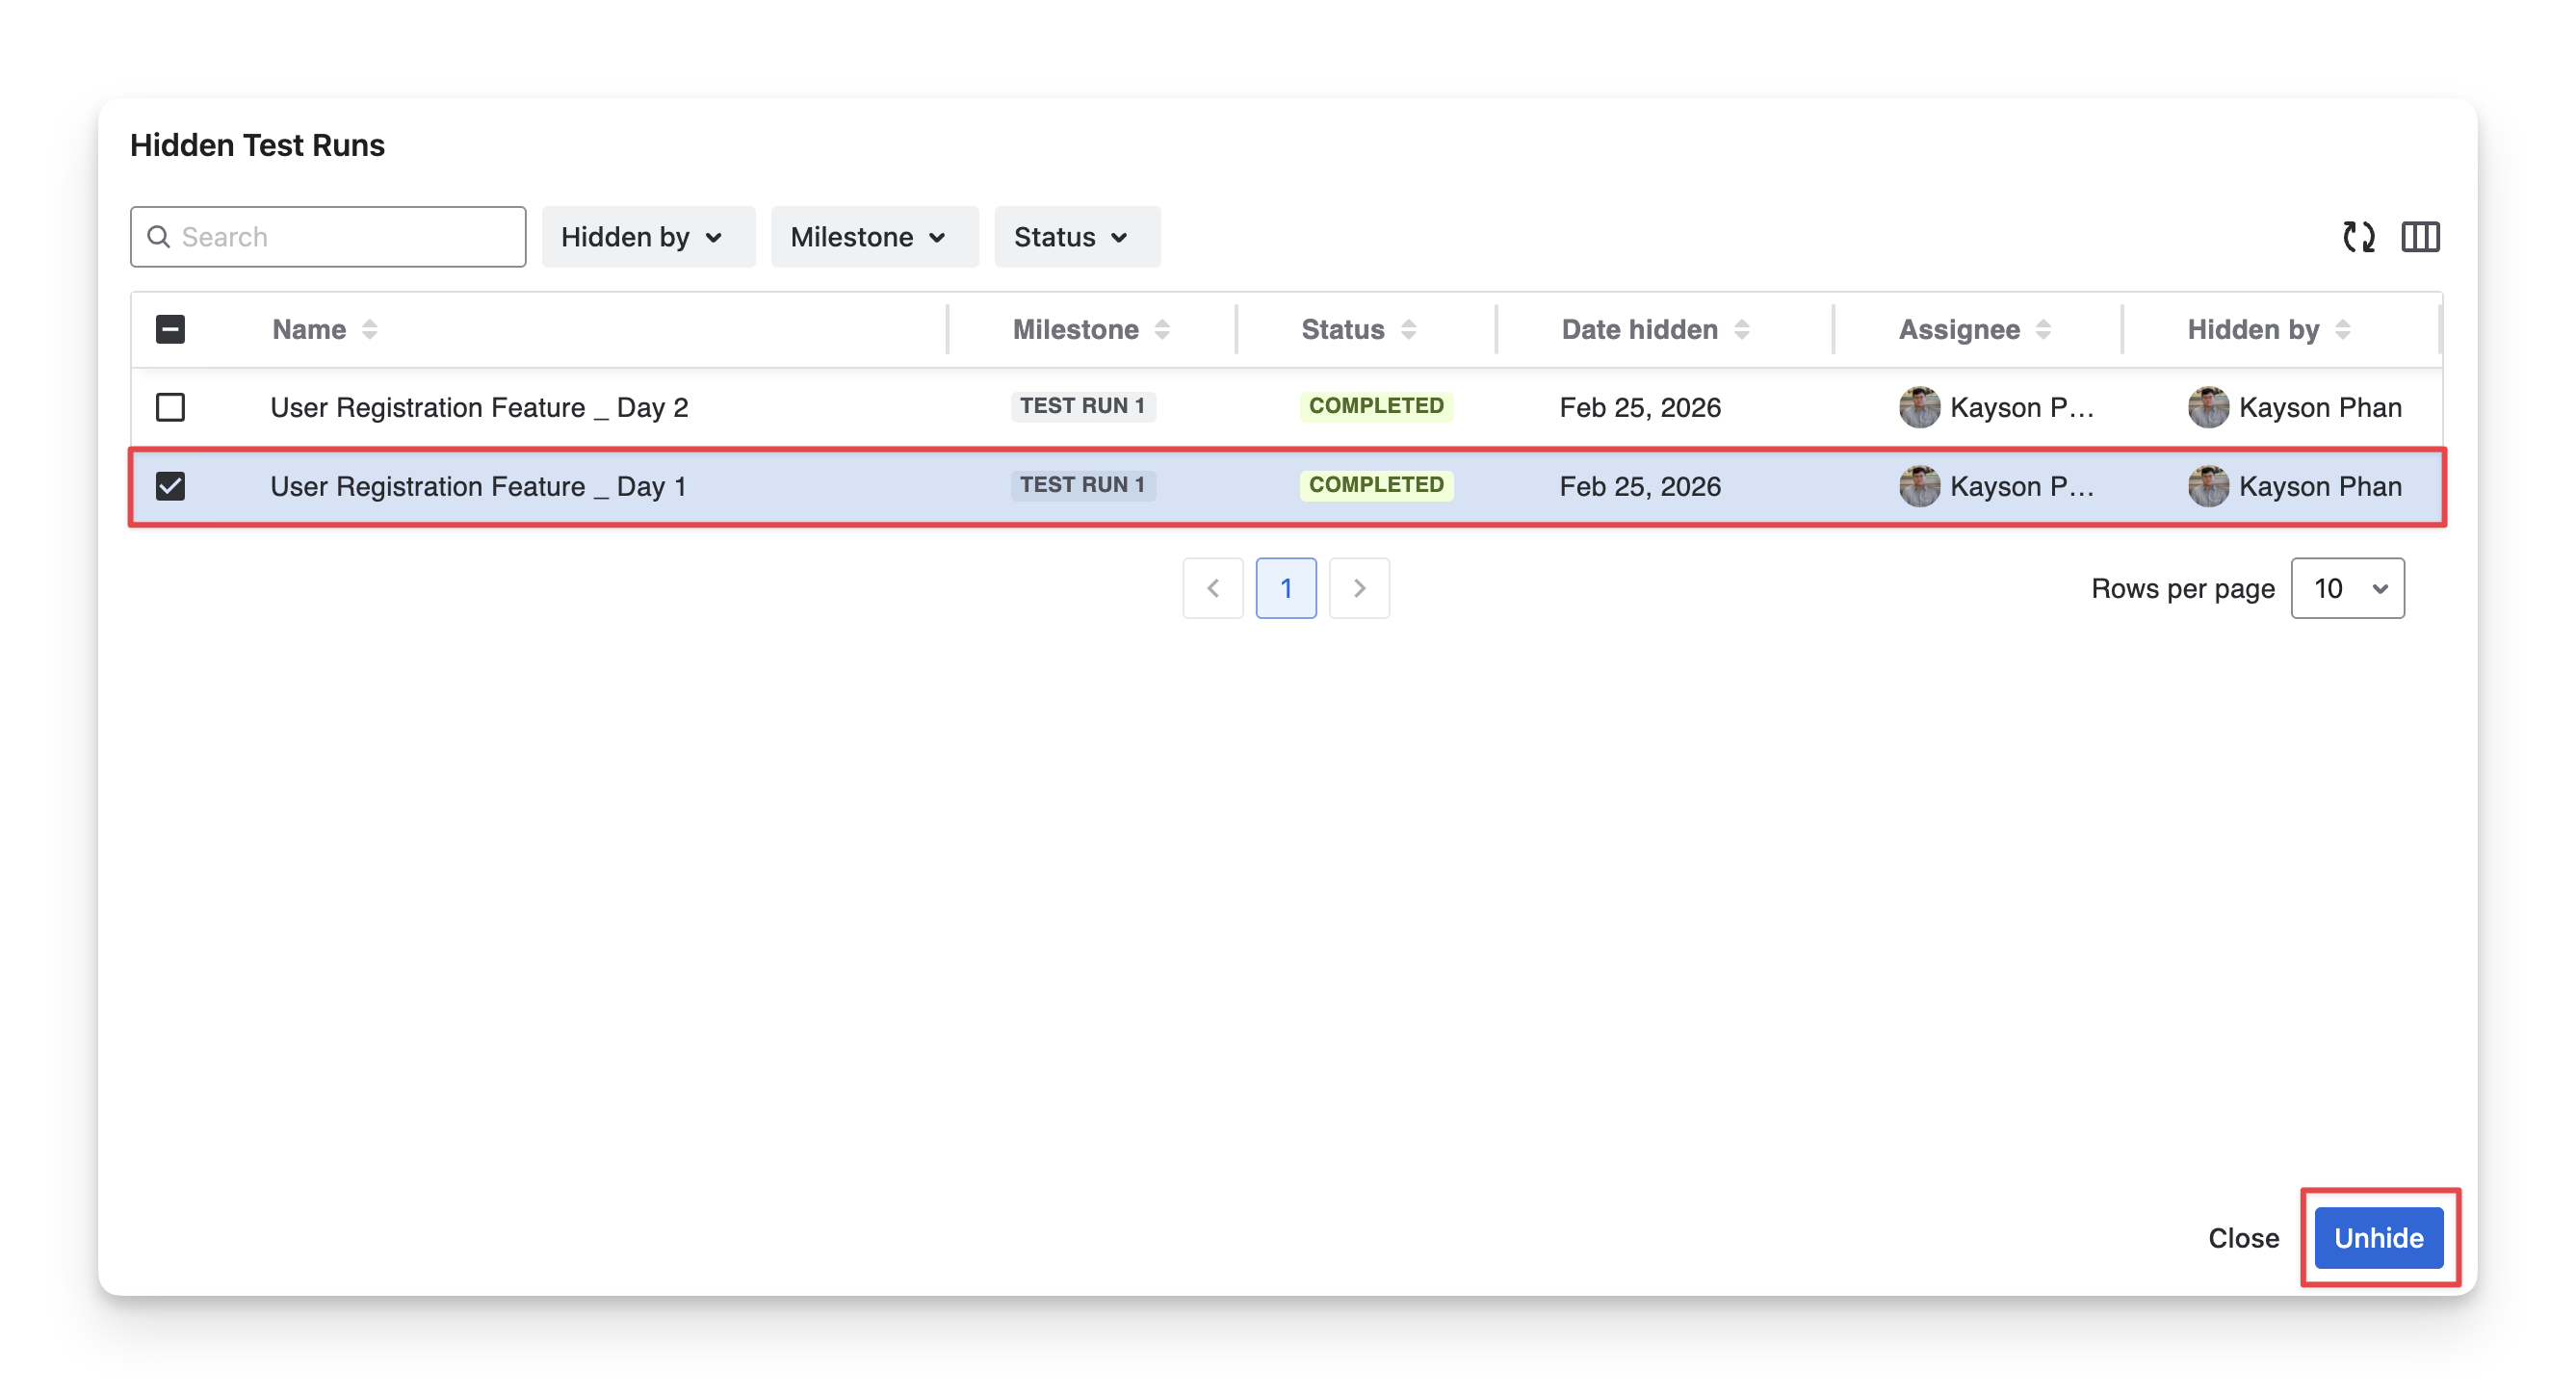This screenshot has height=1394, width=2576.
Task: Sort by Name column arrows
Action: pos(370,329)
